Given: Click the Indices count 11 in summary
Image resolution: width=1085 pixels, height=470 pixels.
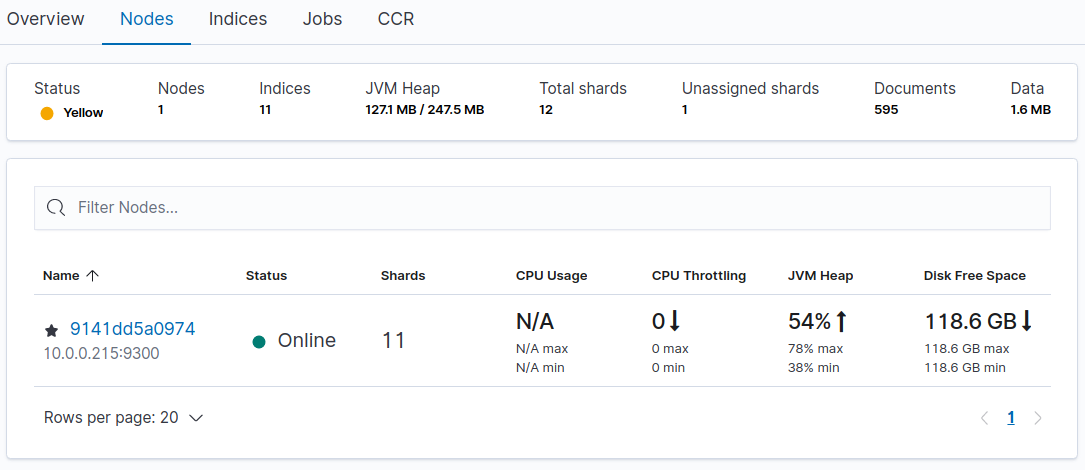Looking at the screenshot, I should [265, 109].
